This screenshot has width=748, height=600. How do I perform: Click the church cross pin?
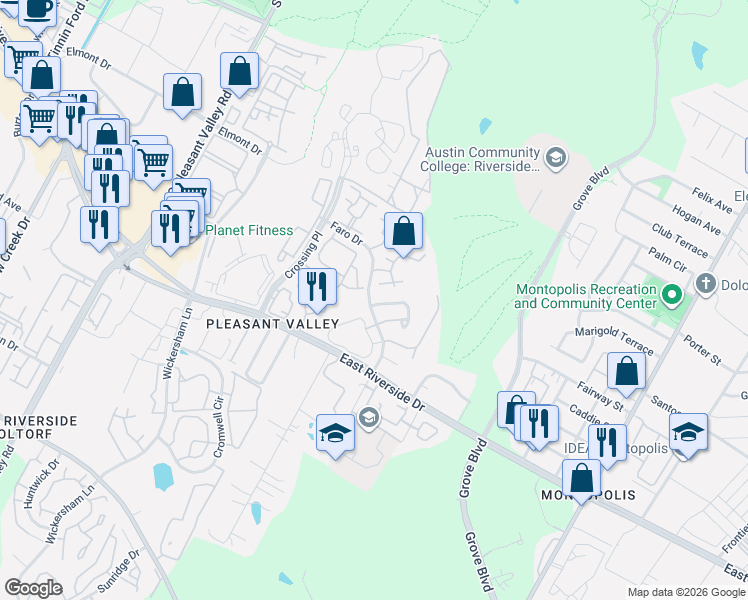(706, 284)
